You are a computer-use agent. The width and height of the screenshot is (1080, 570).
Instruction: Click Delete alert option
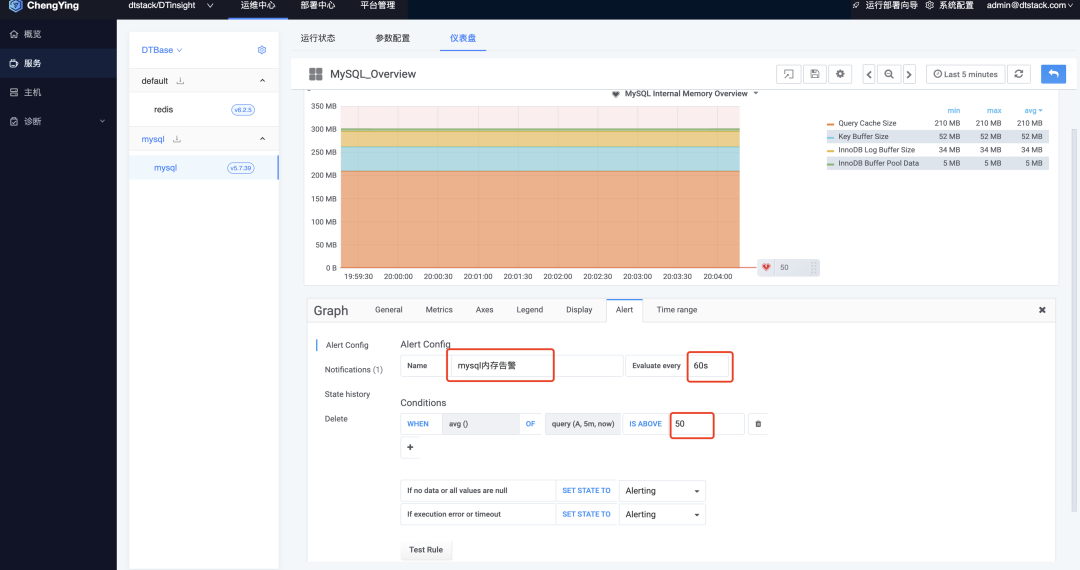336,419
